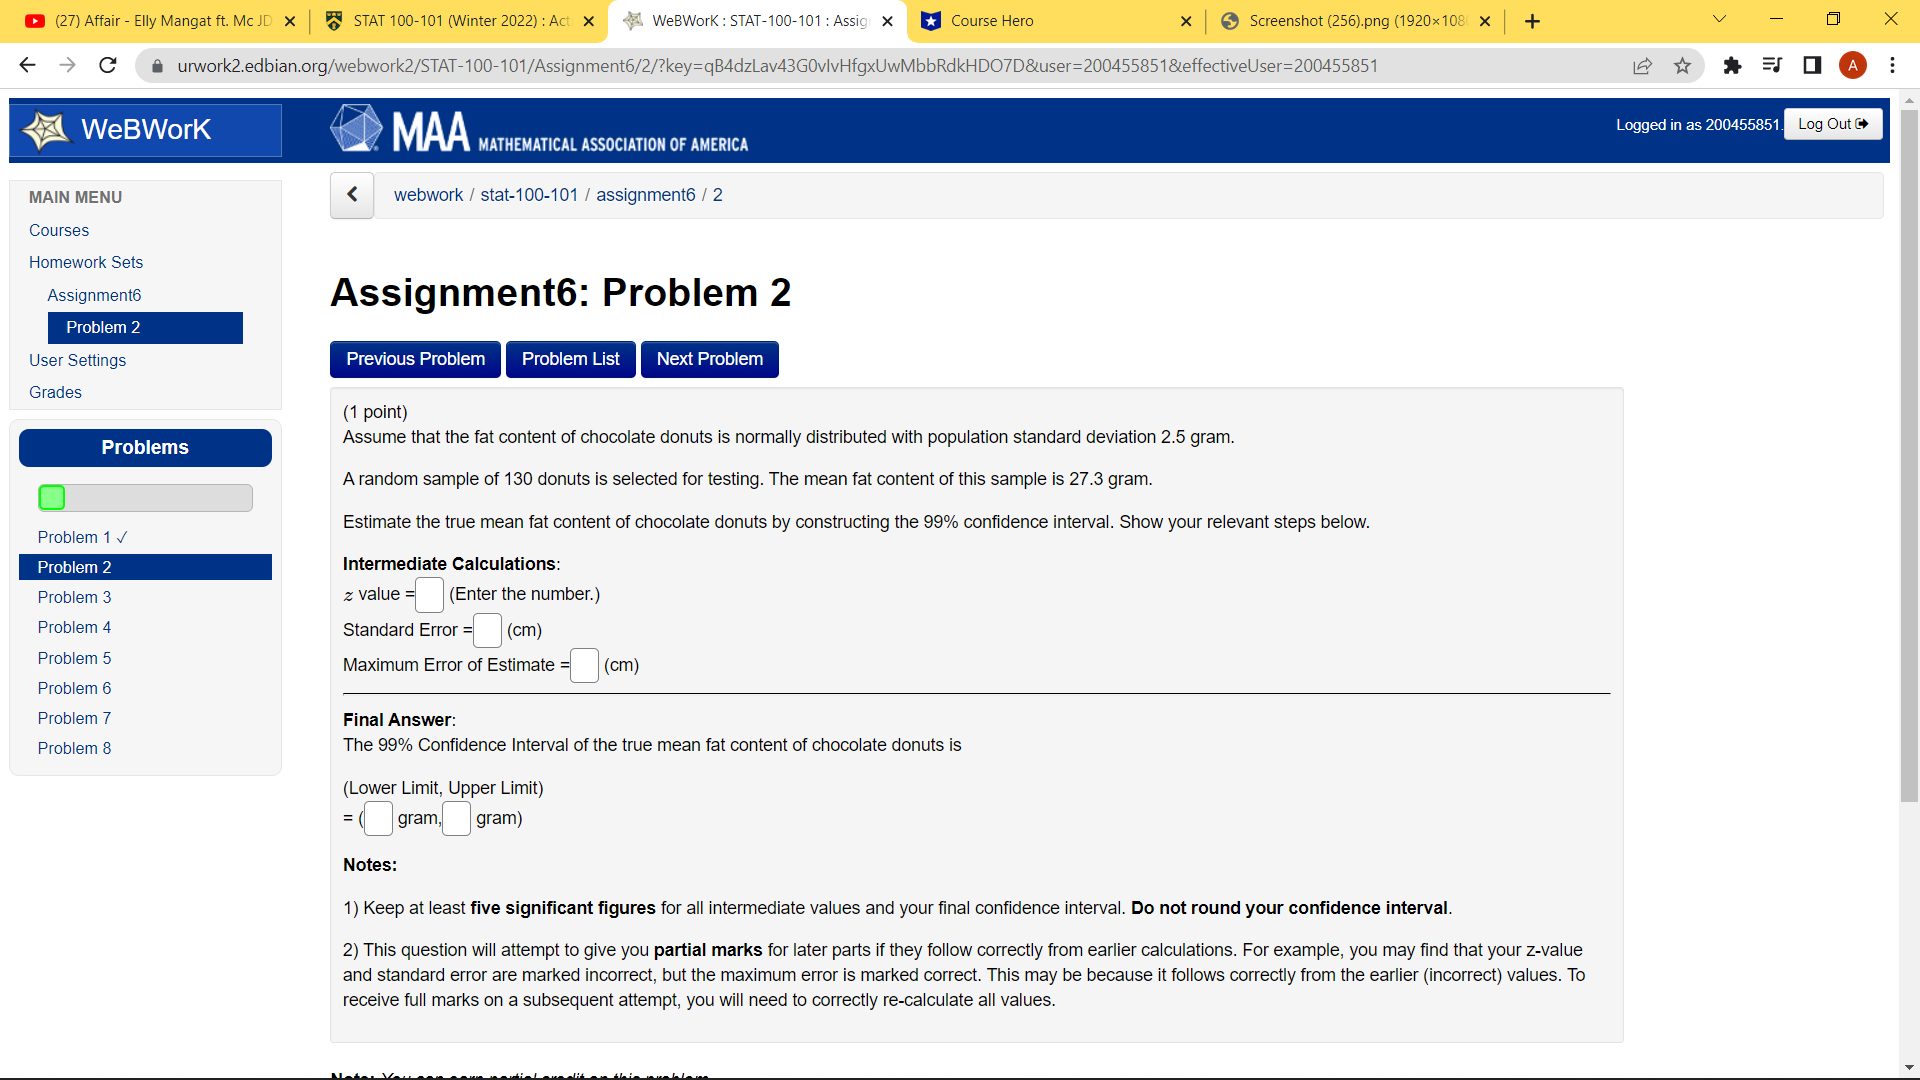Open the browser side panel icon
This screenshot has height=1080, width=1920.
(x=1812, y=66)
